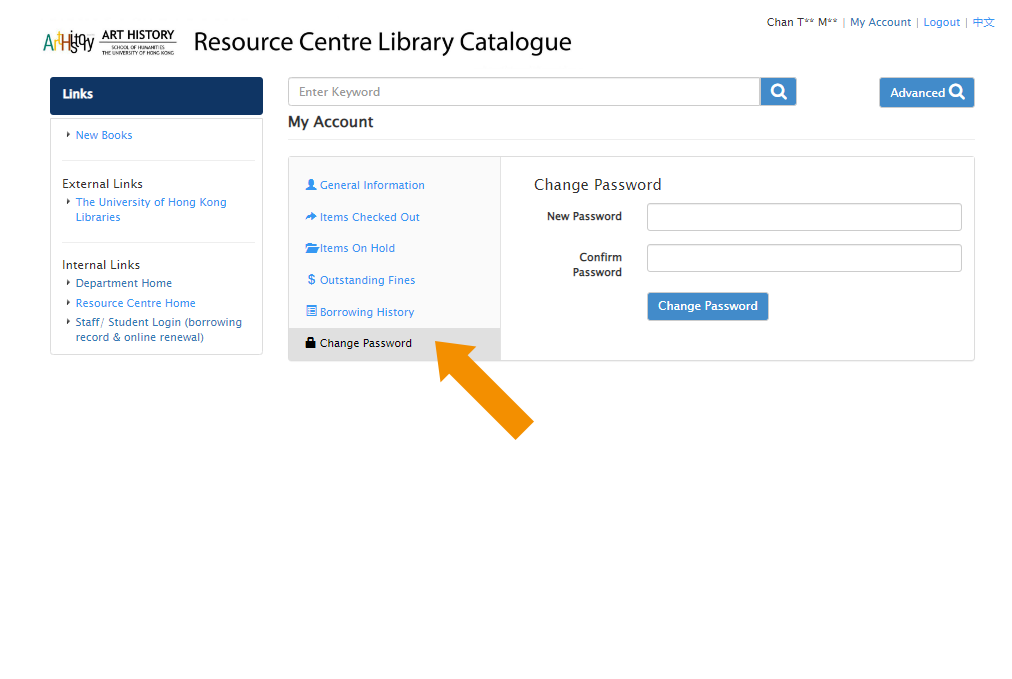Screen dimensions: 1012x679
Task: Click the paper plane icon for Items Checked Out
Action: pyautogui.click(x=311, y=216)
